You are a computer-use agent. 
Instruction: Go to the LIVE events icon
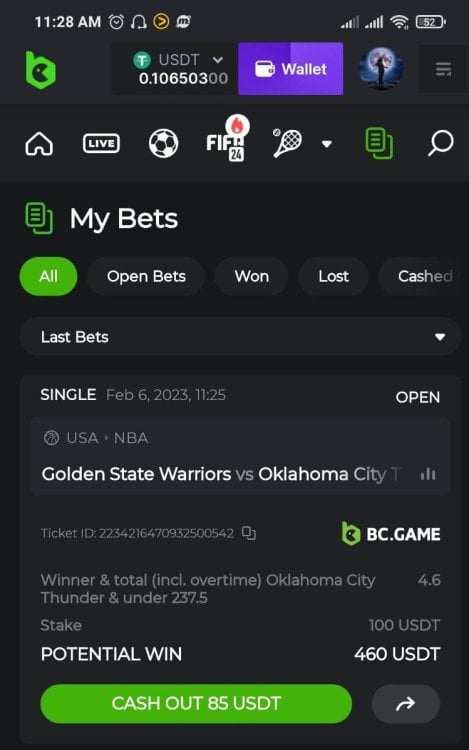(101, 143)
